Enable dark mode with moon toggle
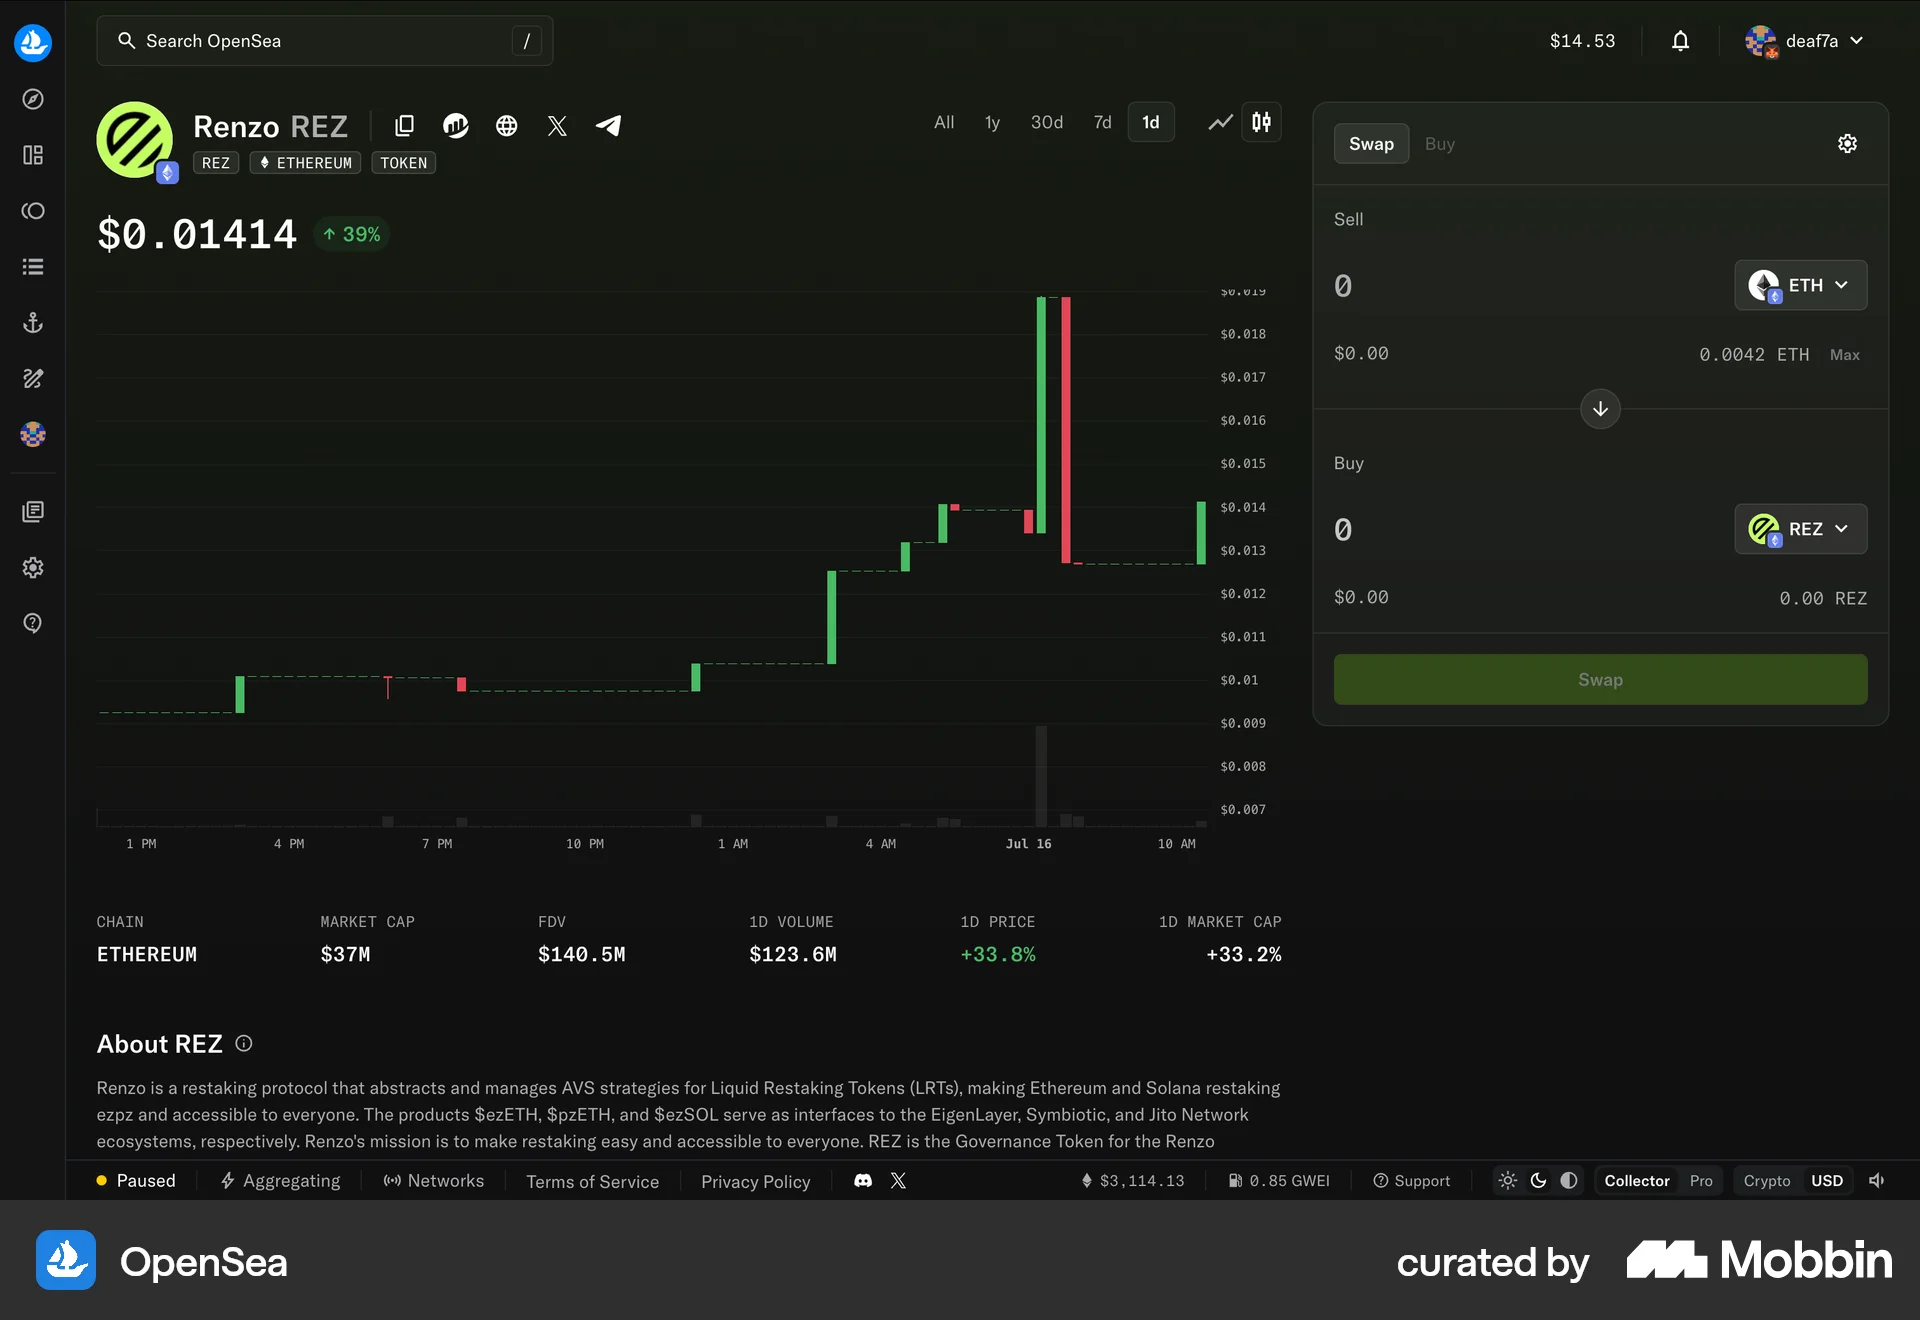 tap(1537, 1181)
